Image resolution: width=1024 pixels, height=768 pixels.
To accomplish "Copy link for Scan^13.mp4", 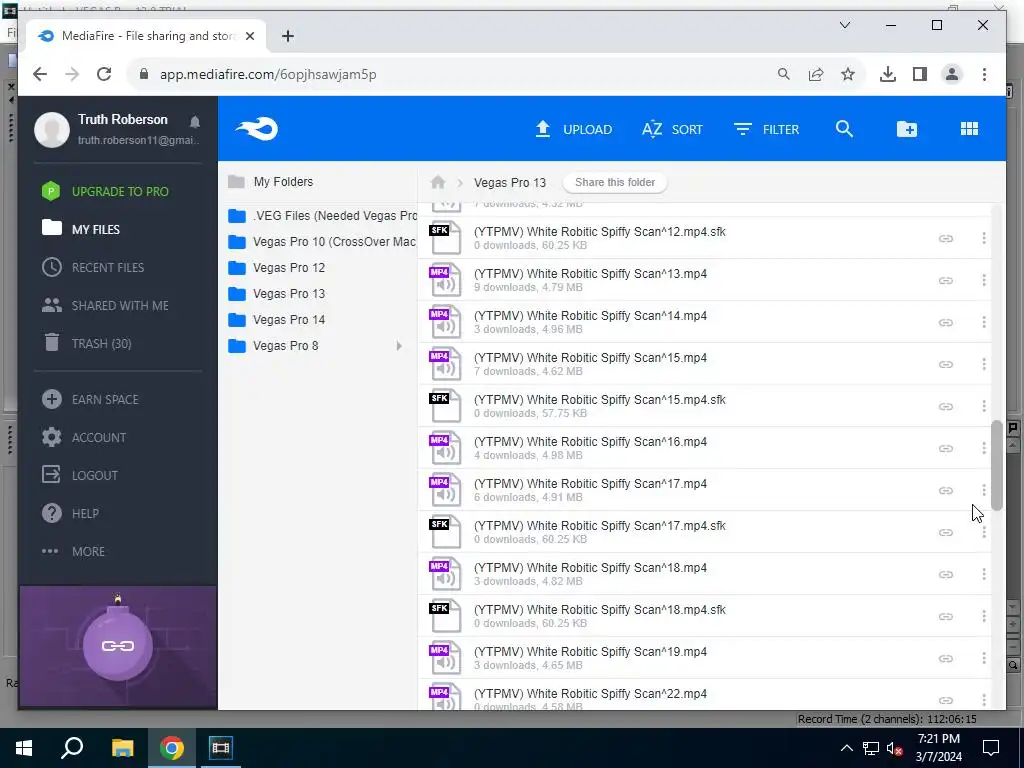I will 945,280.
